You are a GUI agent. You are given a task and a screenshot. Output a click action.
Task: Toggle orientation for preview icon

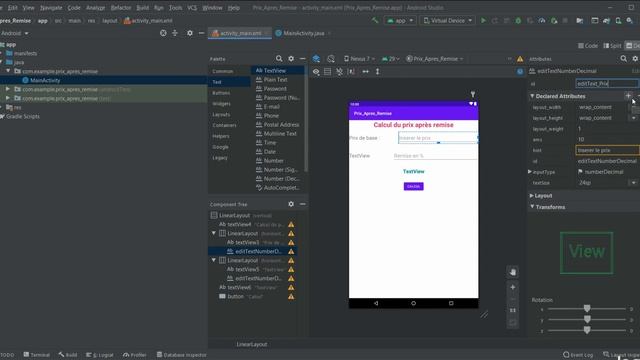(x=331, y=59)
